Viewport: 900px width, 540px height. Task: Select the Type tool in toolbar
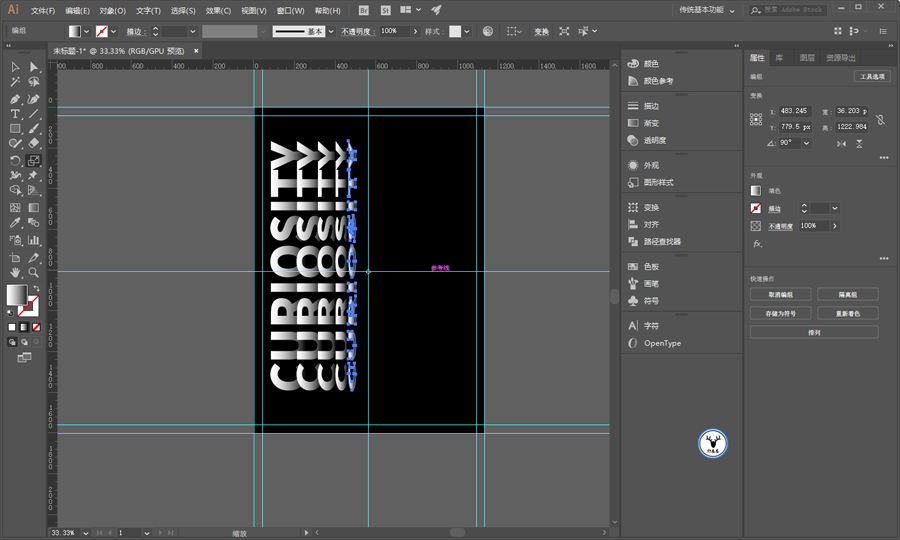(x=15, y=114)
